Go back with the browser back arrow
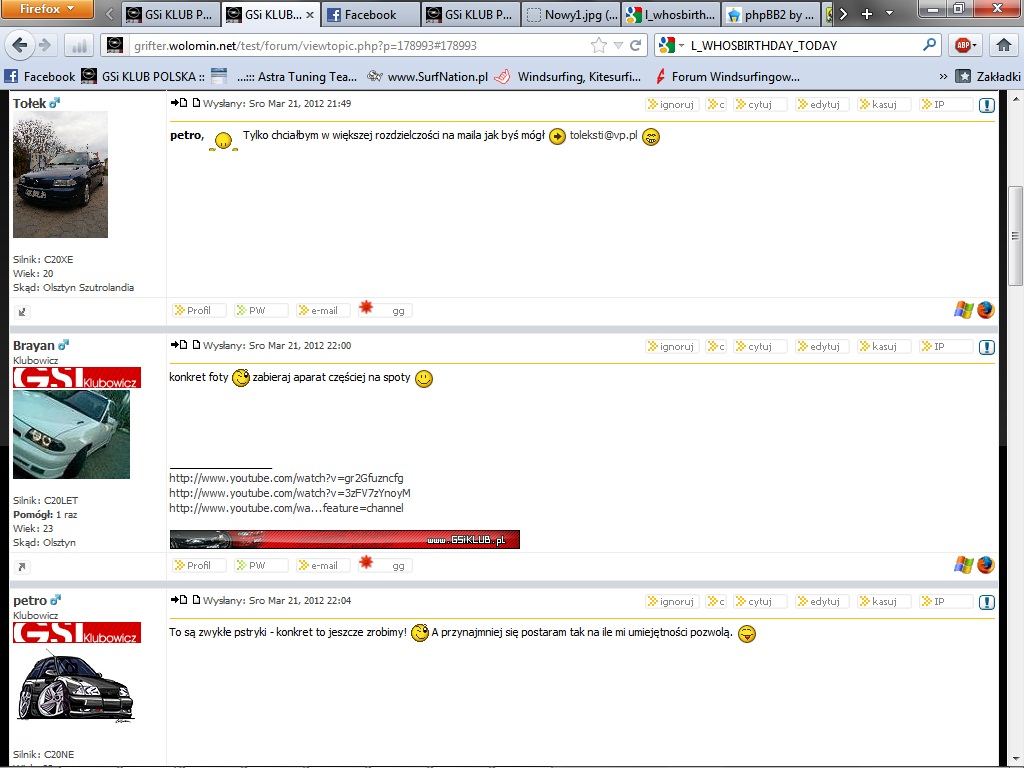 click(x=20, y=45)
